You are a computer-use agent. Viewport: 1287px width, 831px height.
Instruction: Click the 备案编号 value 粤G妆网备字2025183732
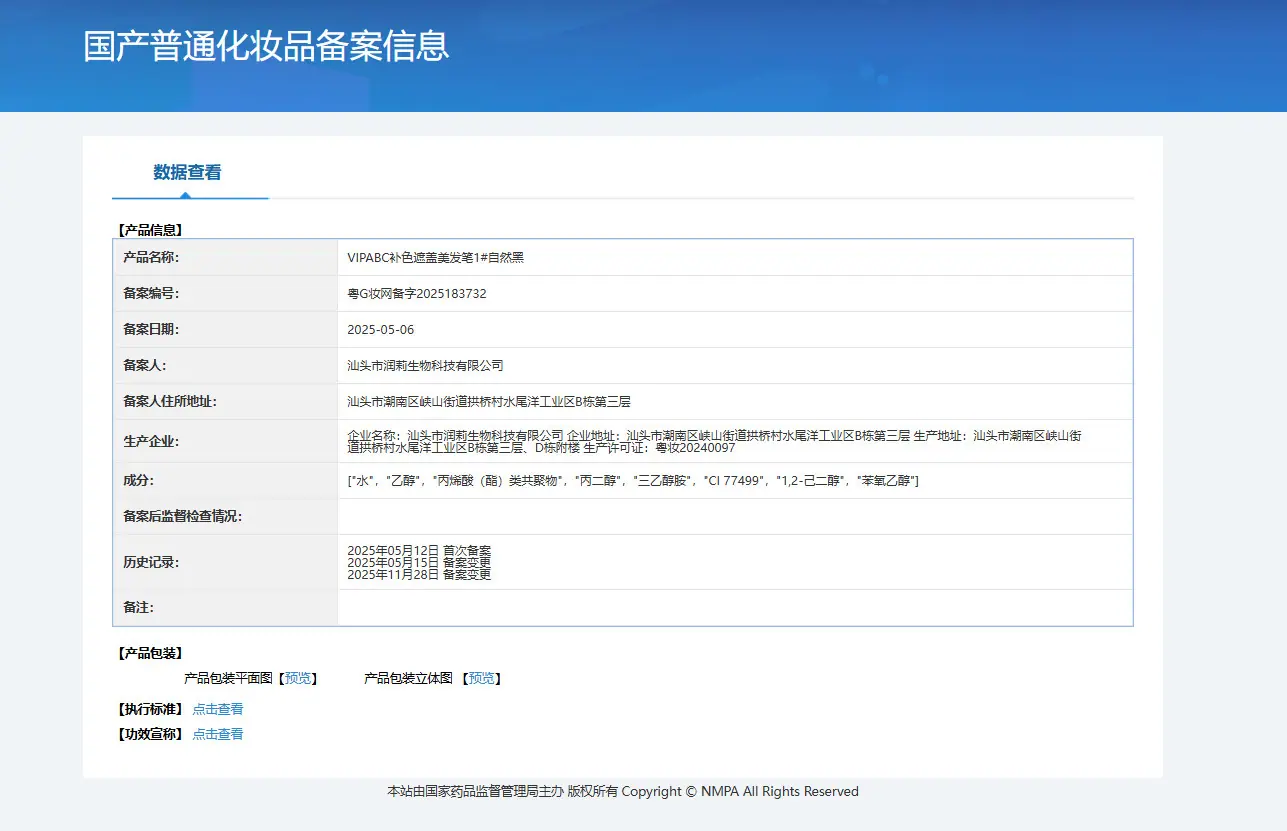417,293
